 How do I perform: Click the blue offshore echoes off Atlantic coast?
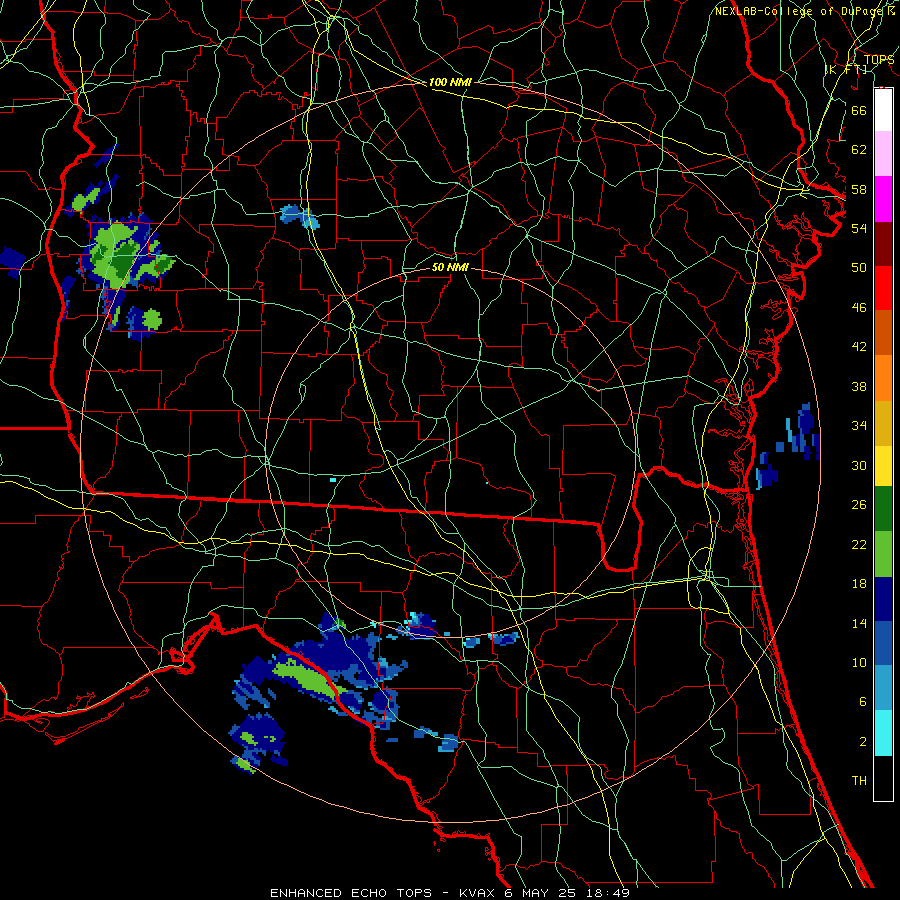[790, 445]
